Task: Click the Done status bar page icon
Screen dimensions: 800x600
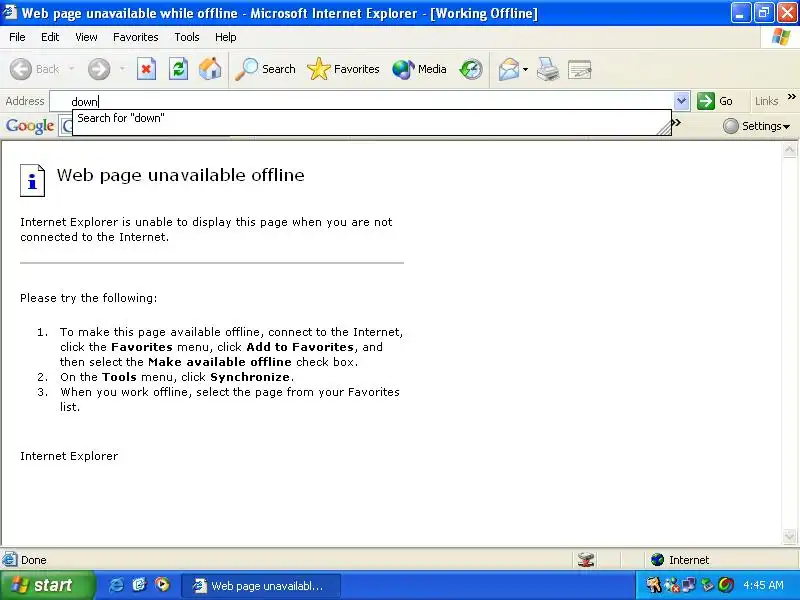Action: tap(10, 560)
